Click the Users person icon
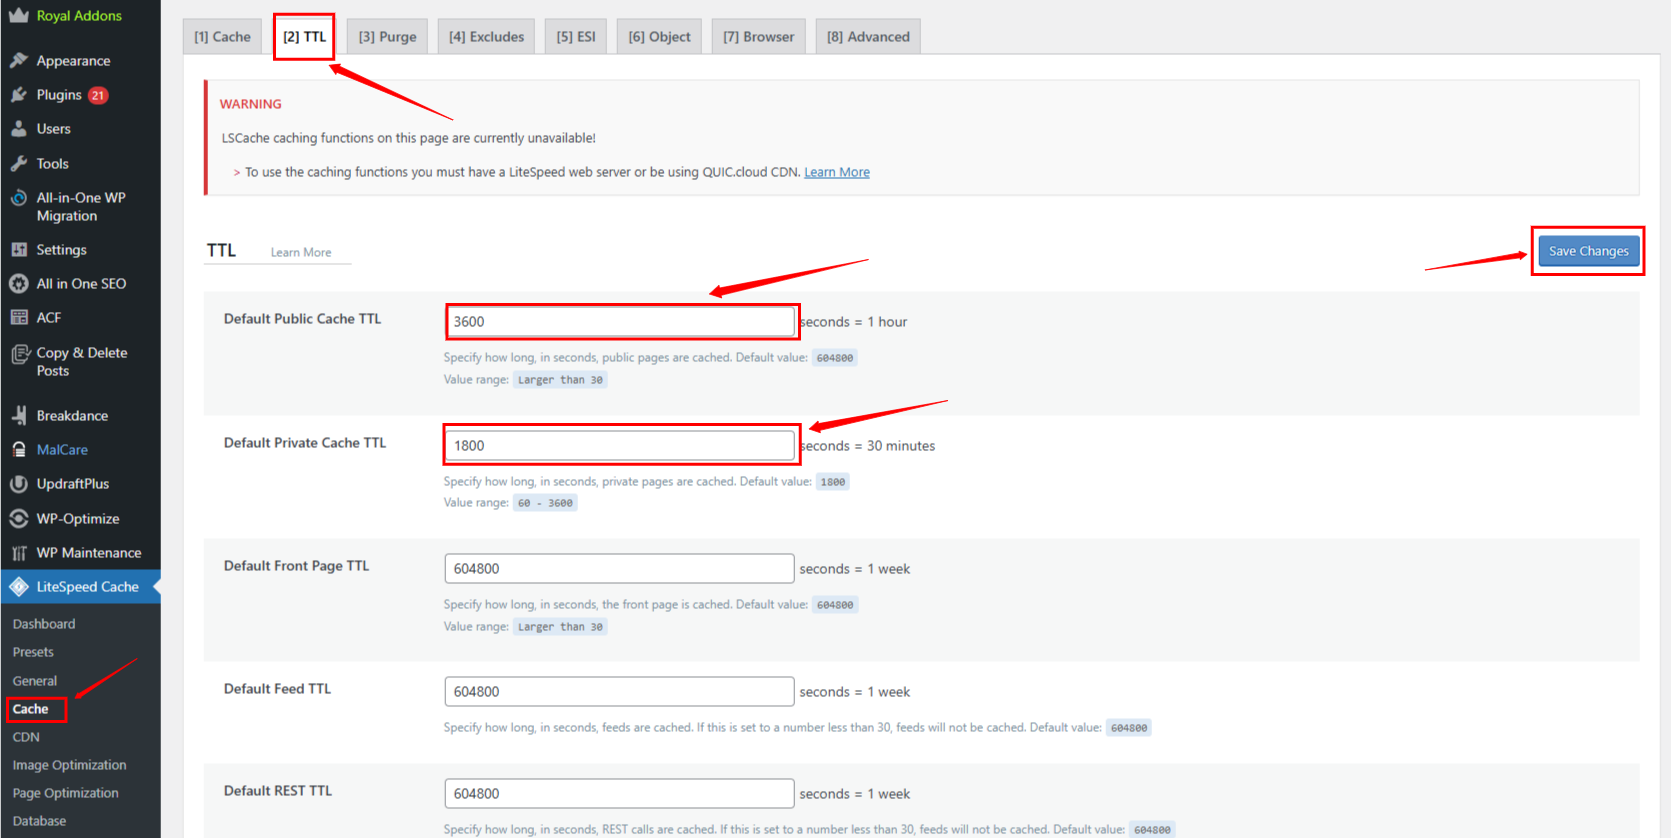 (18, 129)
